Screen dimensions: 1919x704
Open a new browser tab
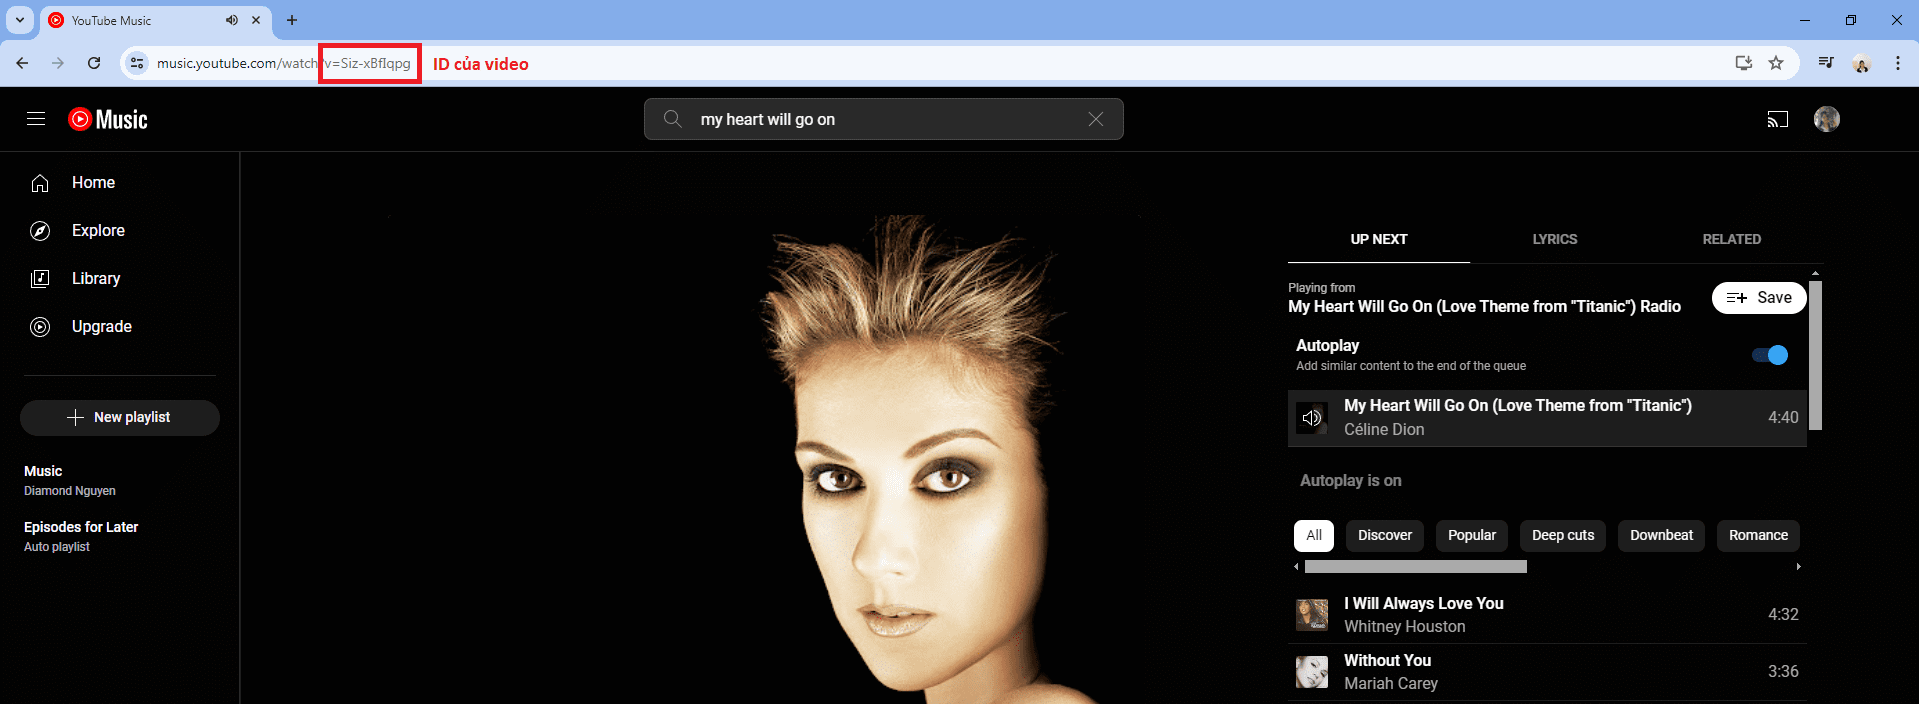[292, 20]
